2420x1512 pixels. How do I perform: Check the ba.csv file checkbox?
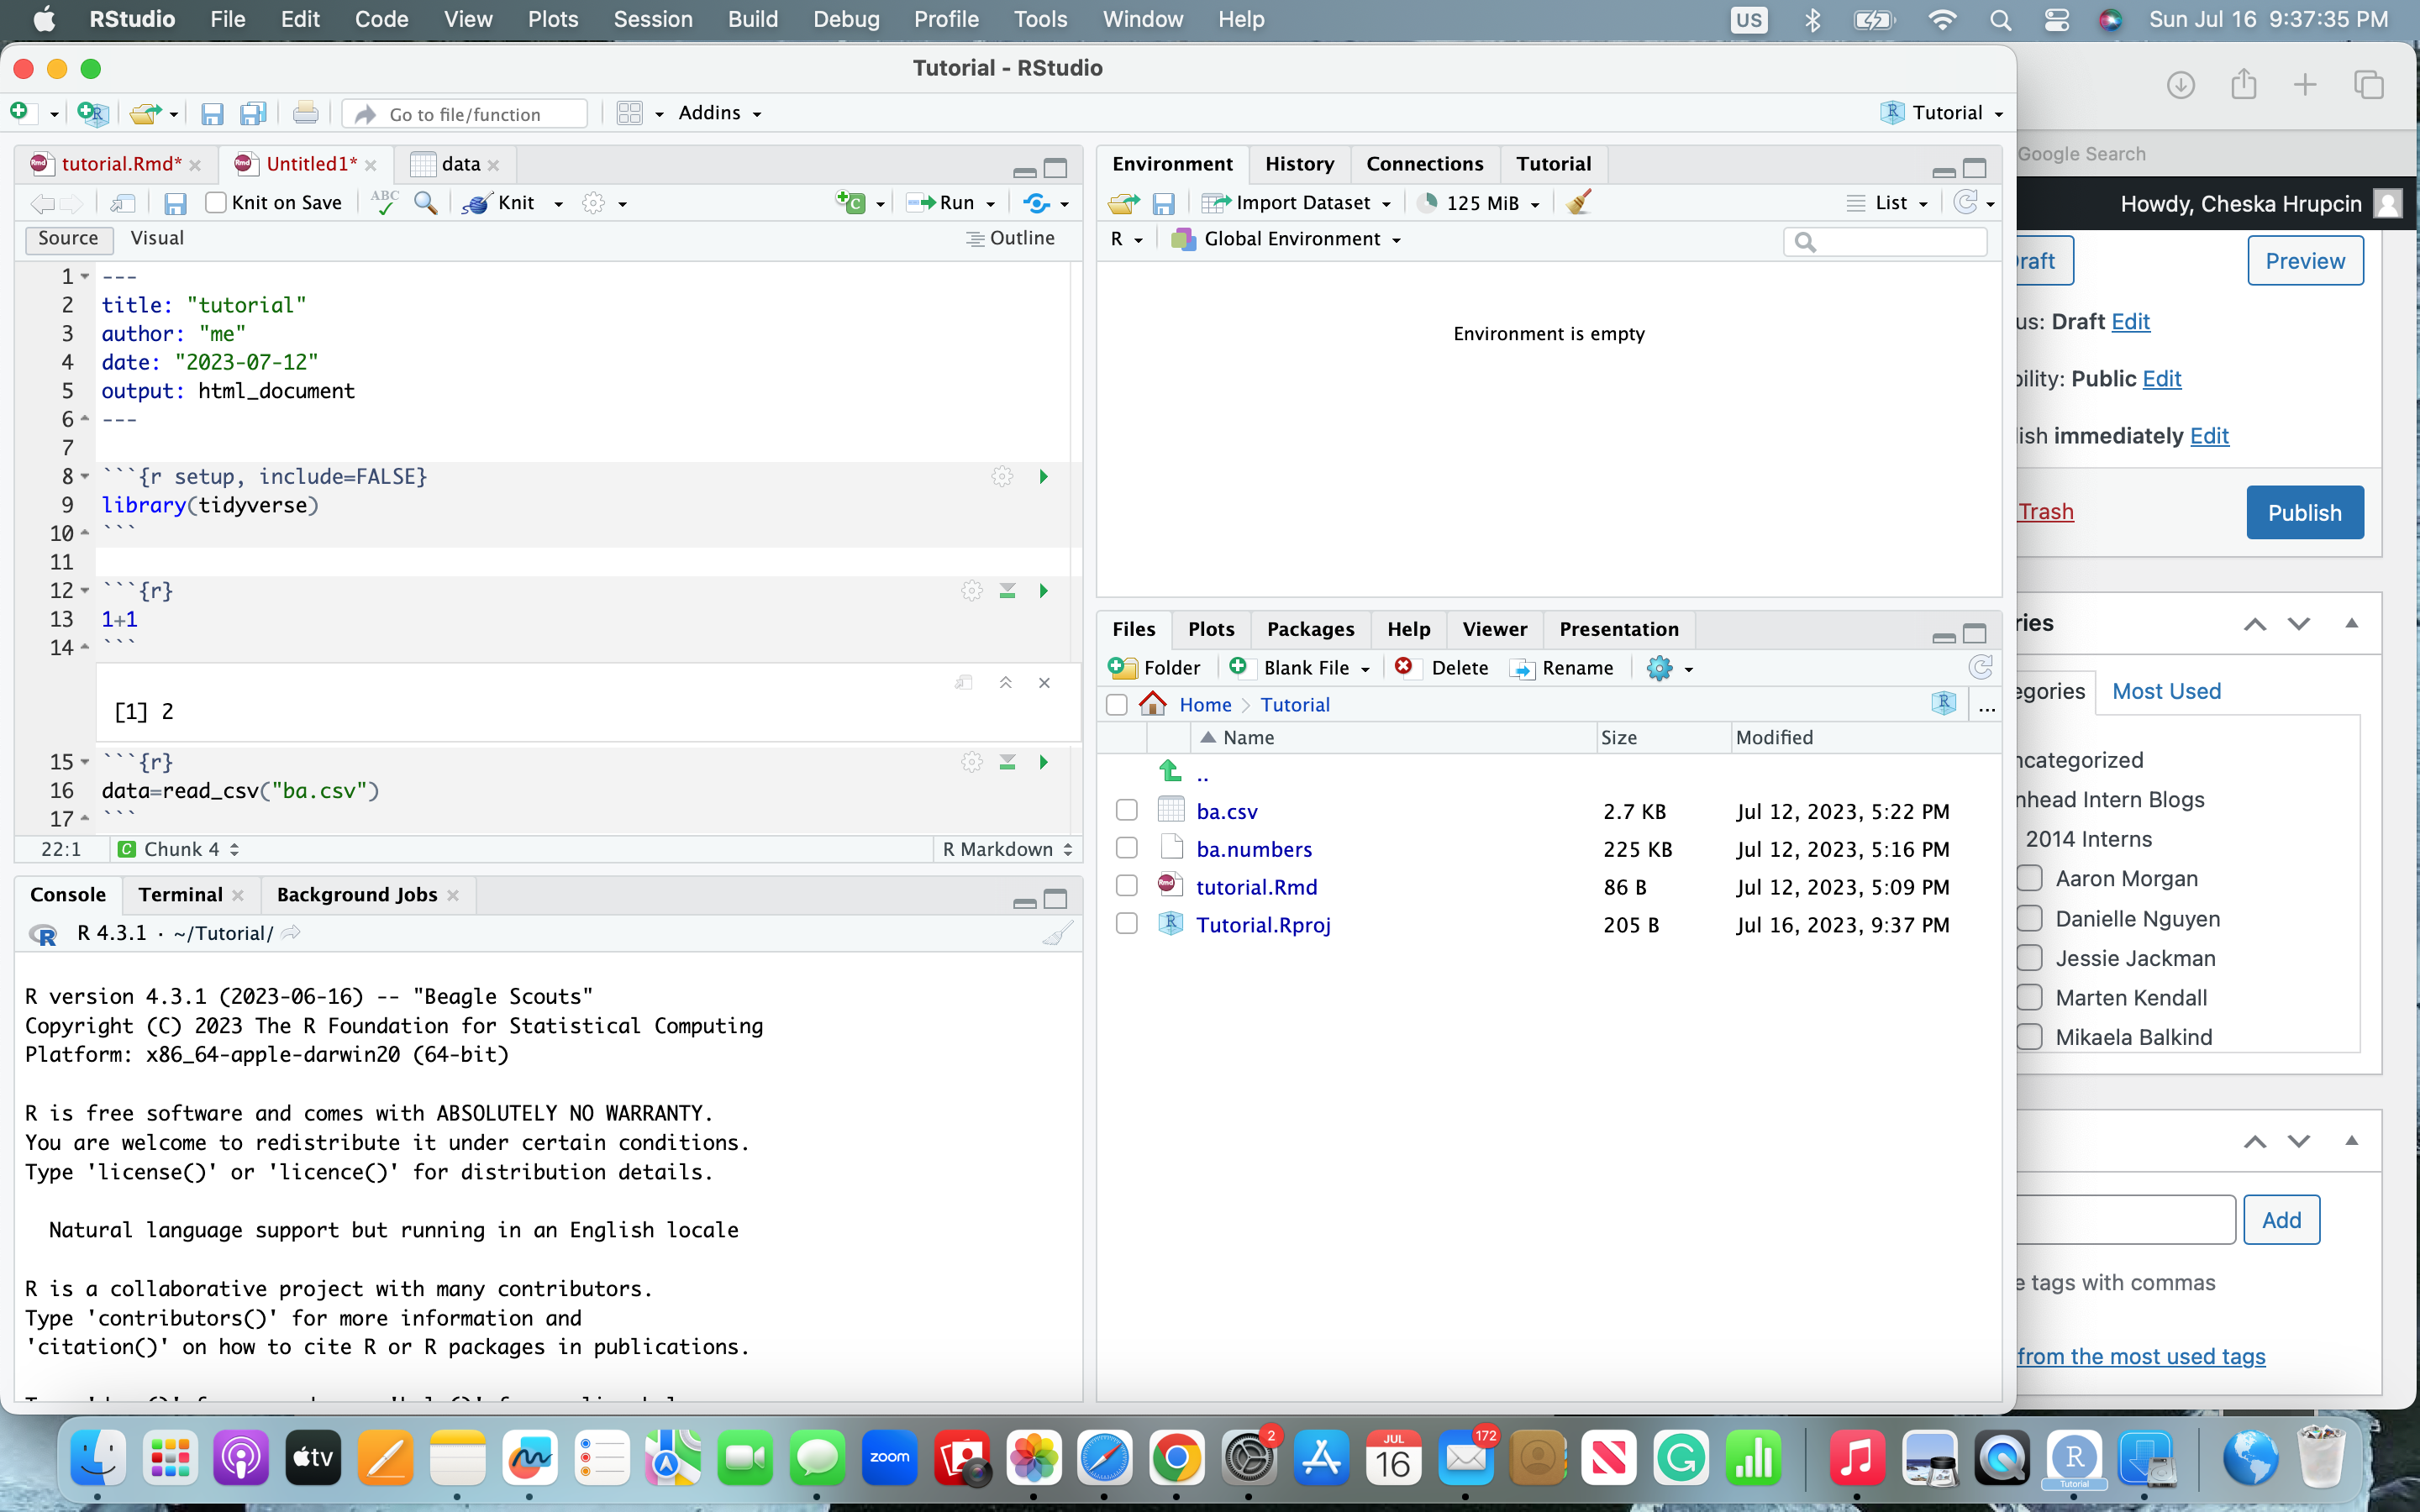coord(1126,810)
